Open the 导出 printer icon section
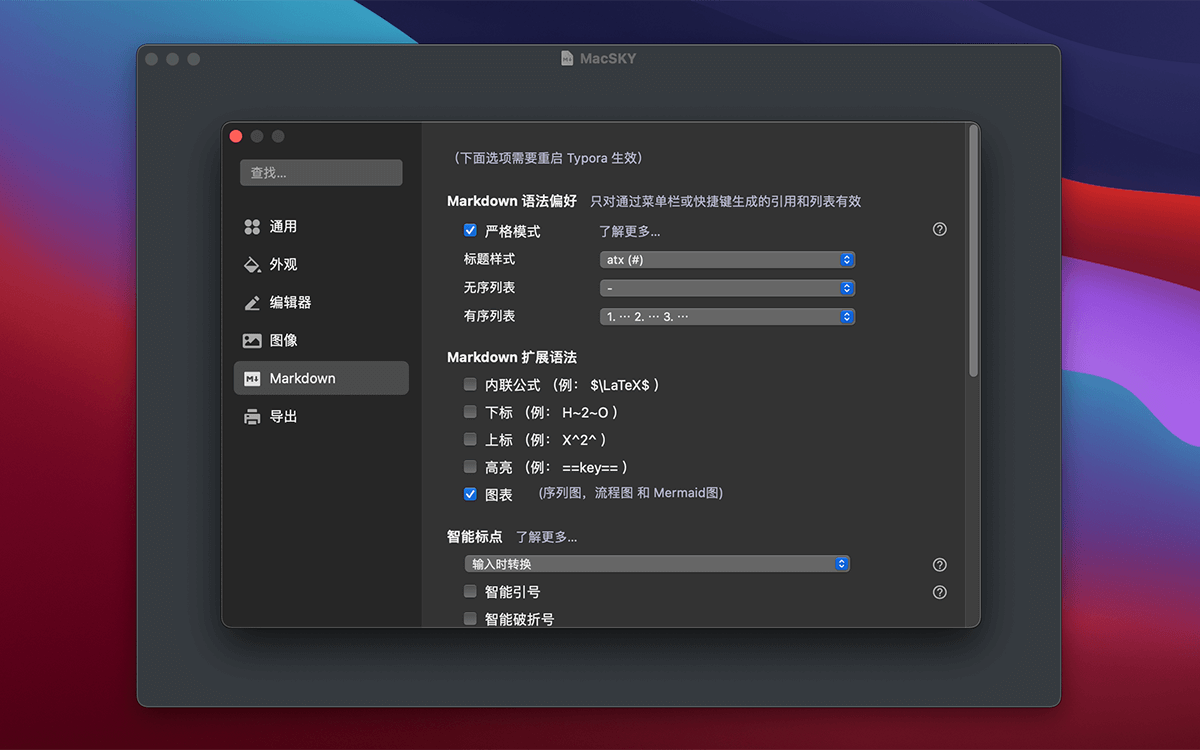The image size is (1200, 750). (x=252, y=417)
